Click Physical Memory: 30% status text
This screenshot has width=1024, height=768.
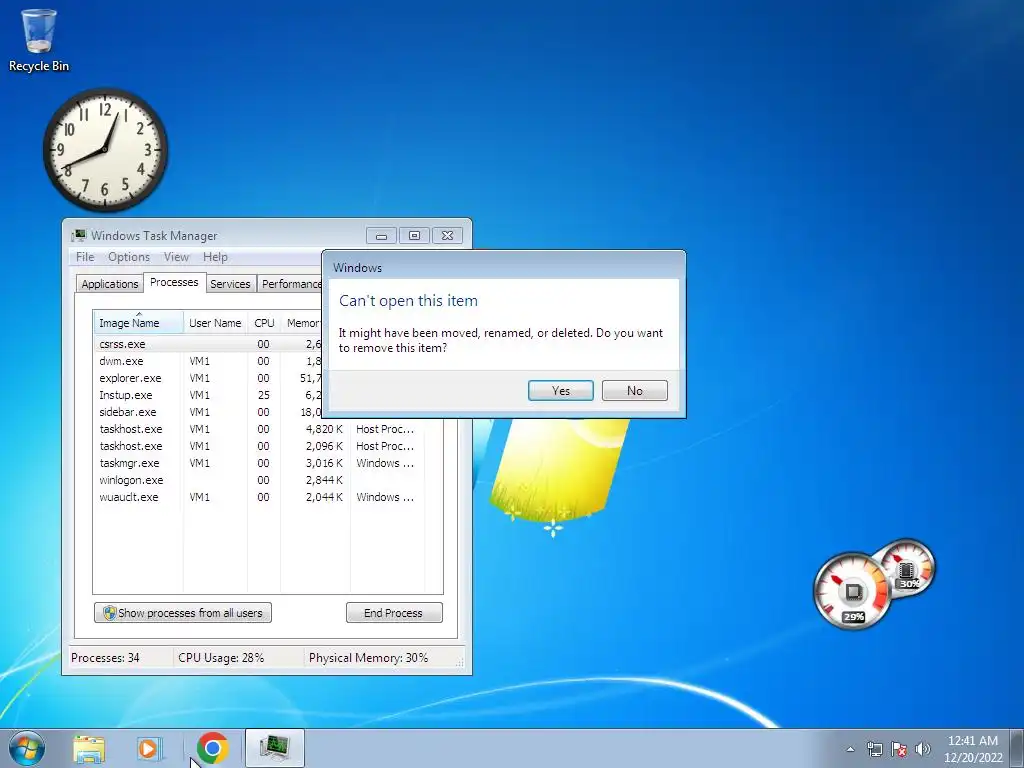point(368,658)
